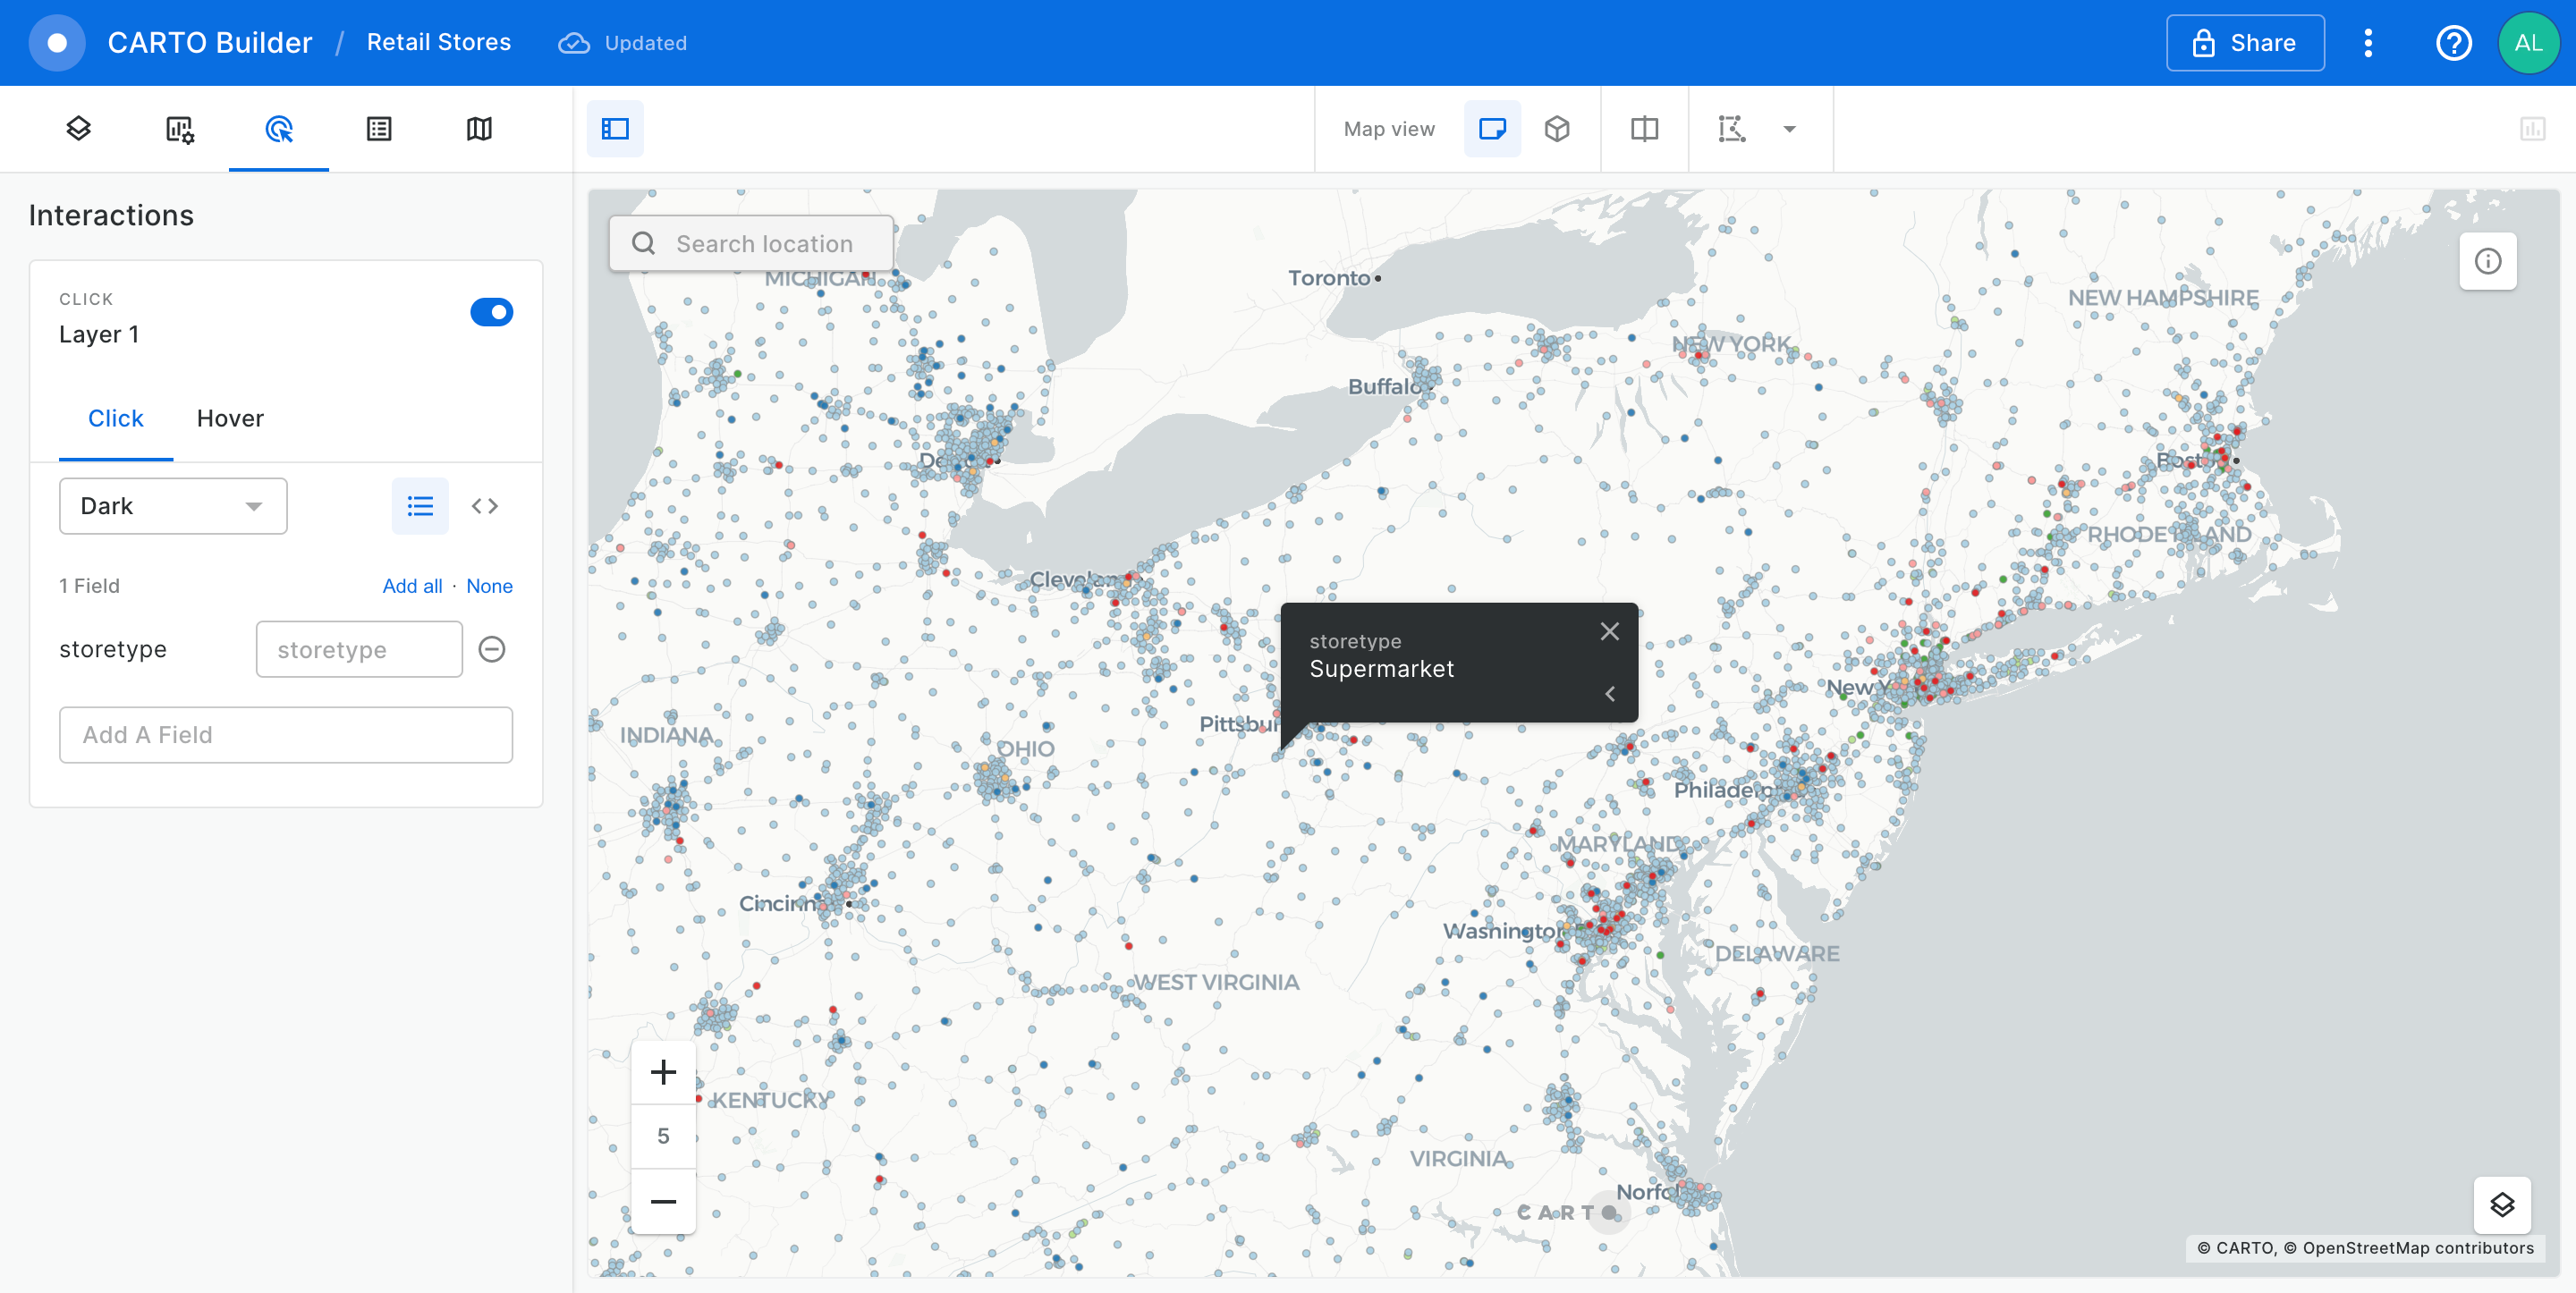Switch to the Hover tab
The width and height of the screenshot is (2576, 1293).
(x=230, y=419)
